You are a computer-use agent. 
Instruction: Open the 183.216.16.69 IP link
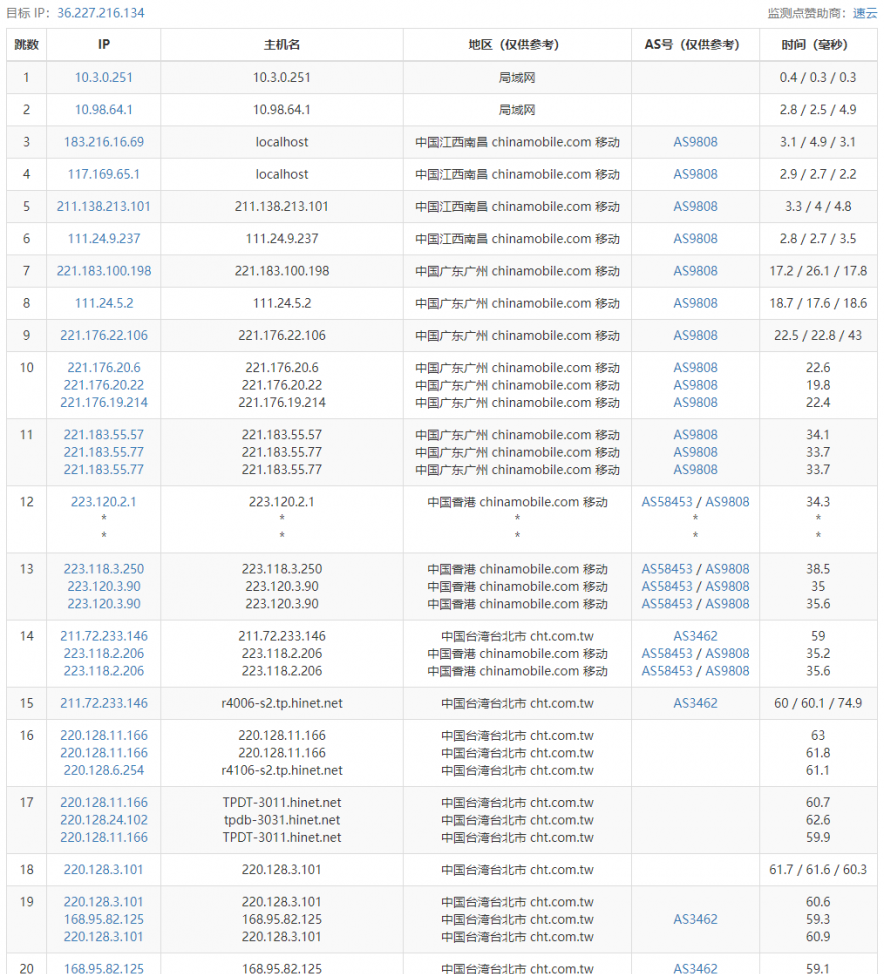[104, 142]
